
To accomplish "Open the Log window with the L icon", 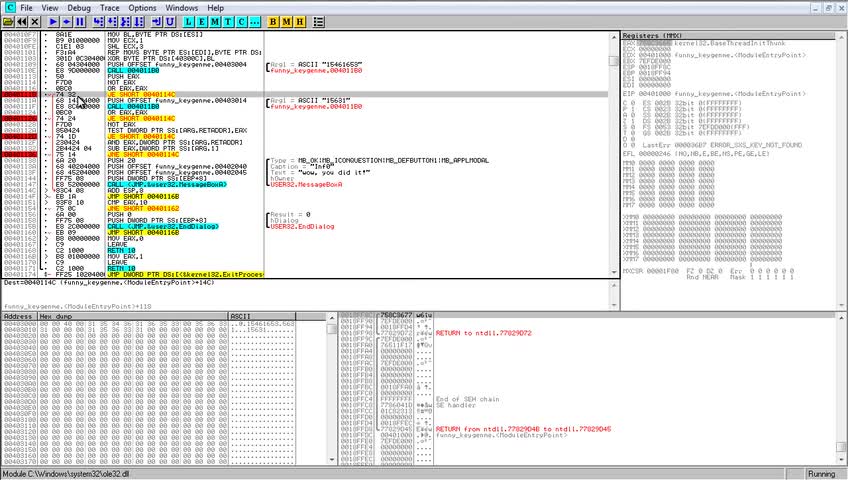I will point(188,22).
